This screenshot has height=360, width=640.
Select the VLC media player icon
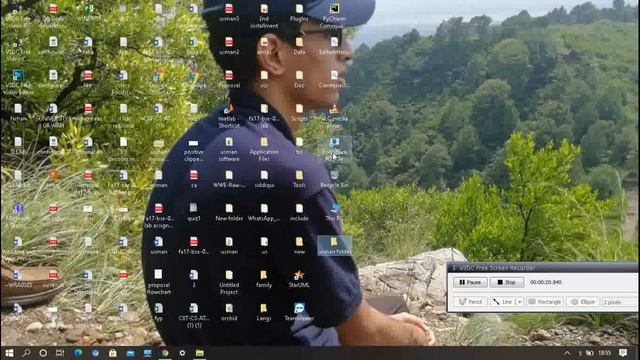[334, 116]
